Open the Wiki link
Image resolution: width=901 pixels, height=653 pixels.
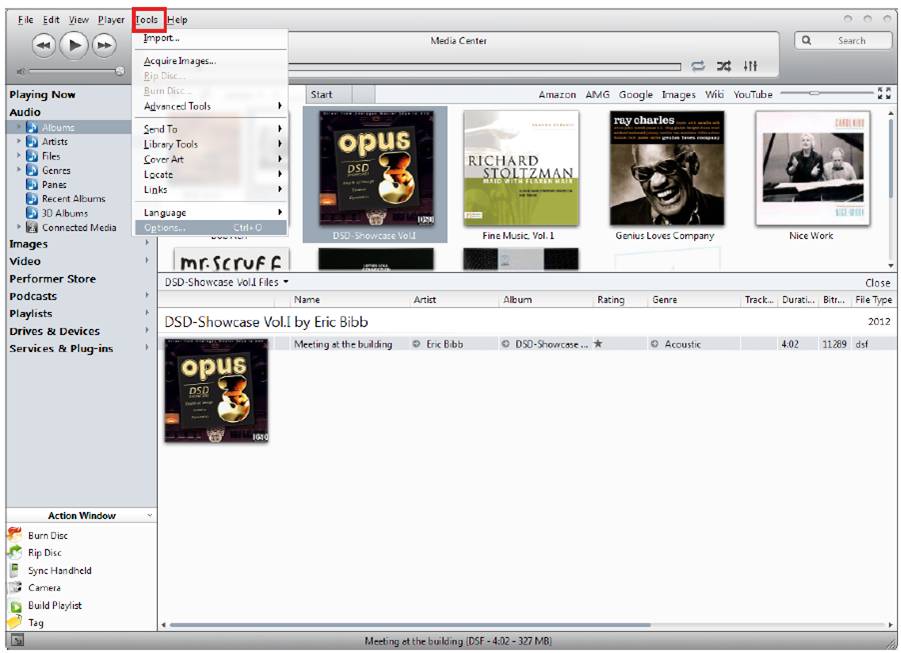[x=714, y=94]
